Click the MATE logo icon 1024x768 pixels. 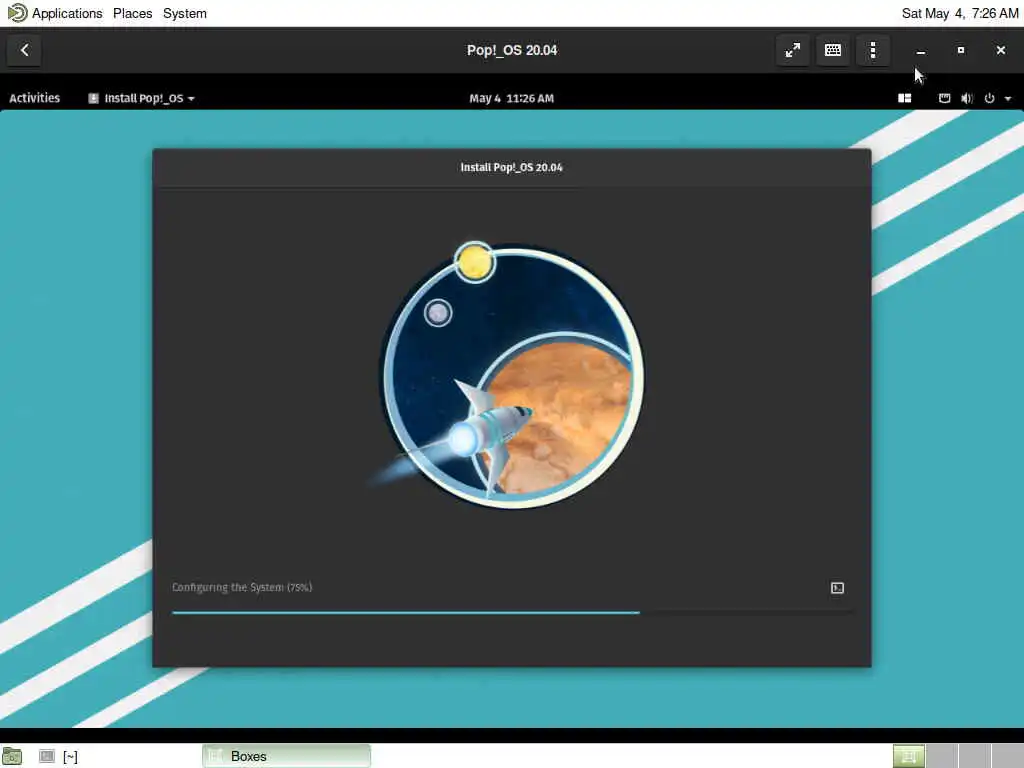tap(16, 12)
